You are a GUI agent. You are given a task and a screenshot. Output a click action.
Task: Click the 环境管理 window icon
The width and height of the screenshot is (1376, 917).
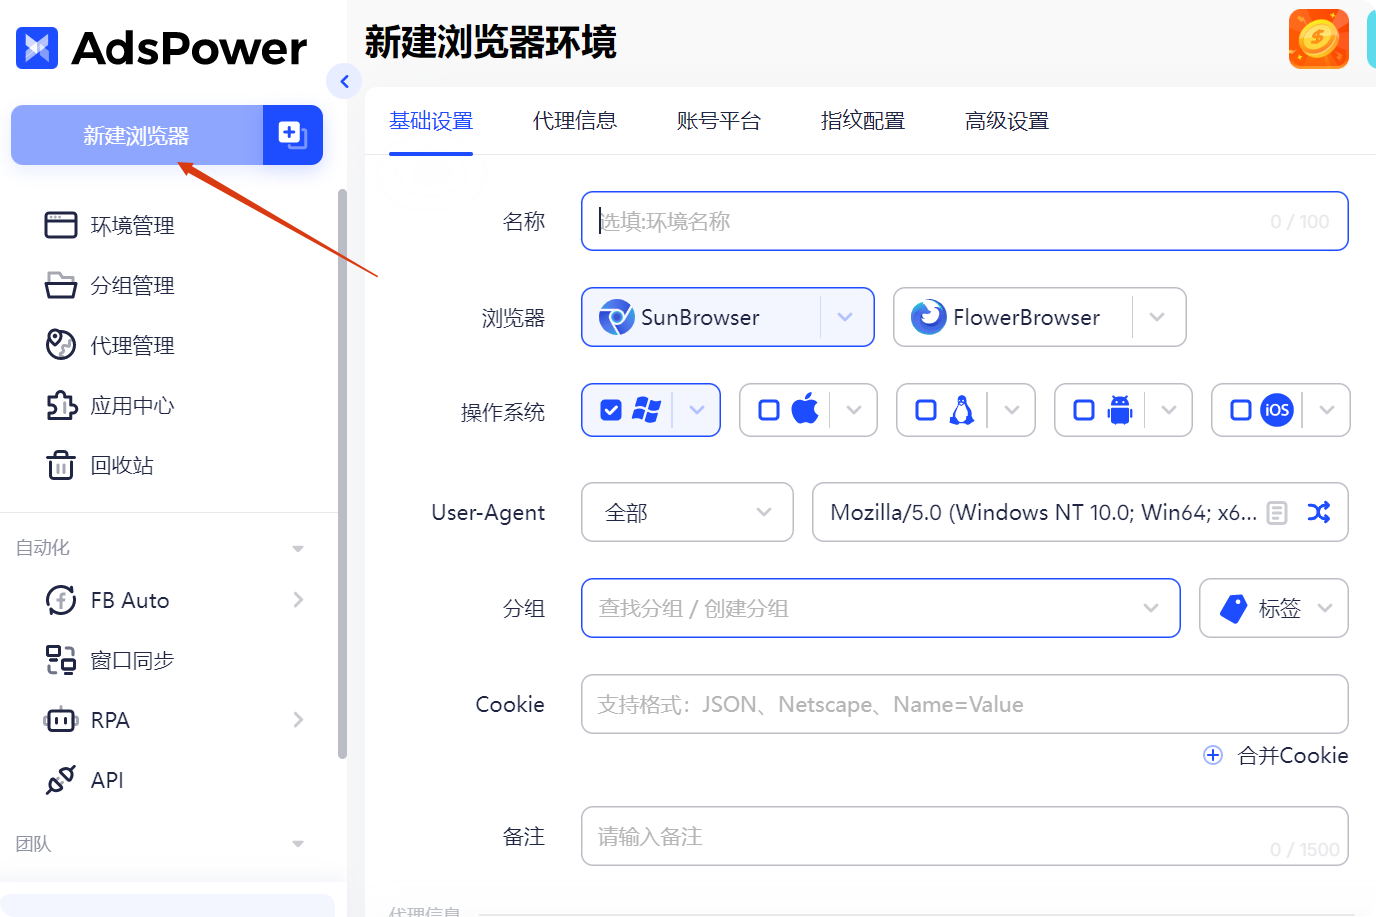[x=61, y=225]
